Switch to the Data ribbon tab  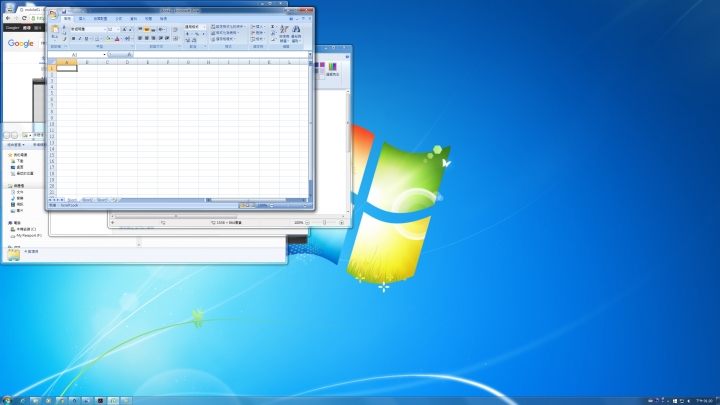(133, 18)
